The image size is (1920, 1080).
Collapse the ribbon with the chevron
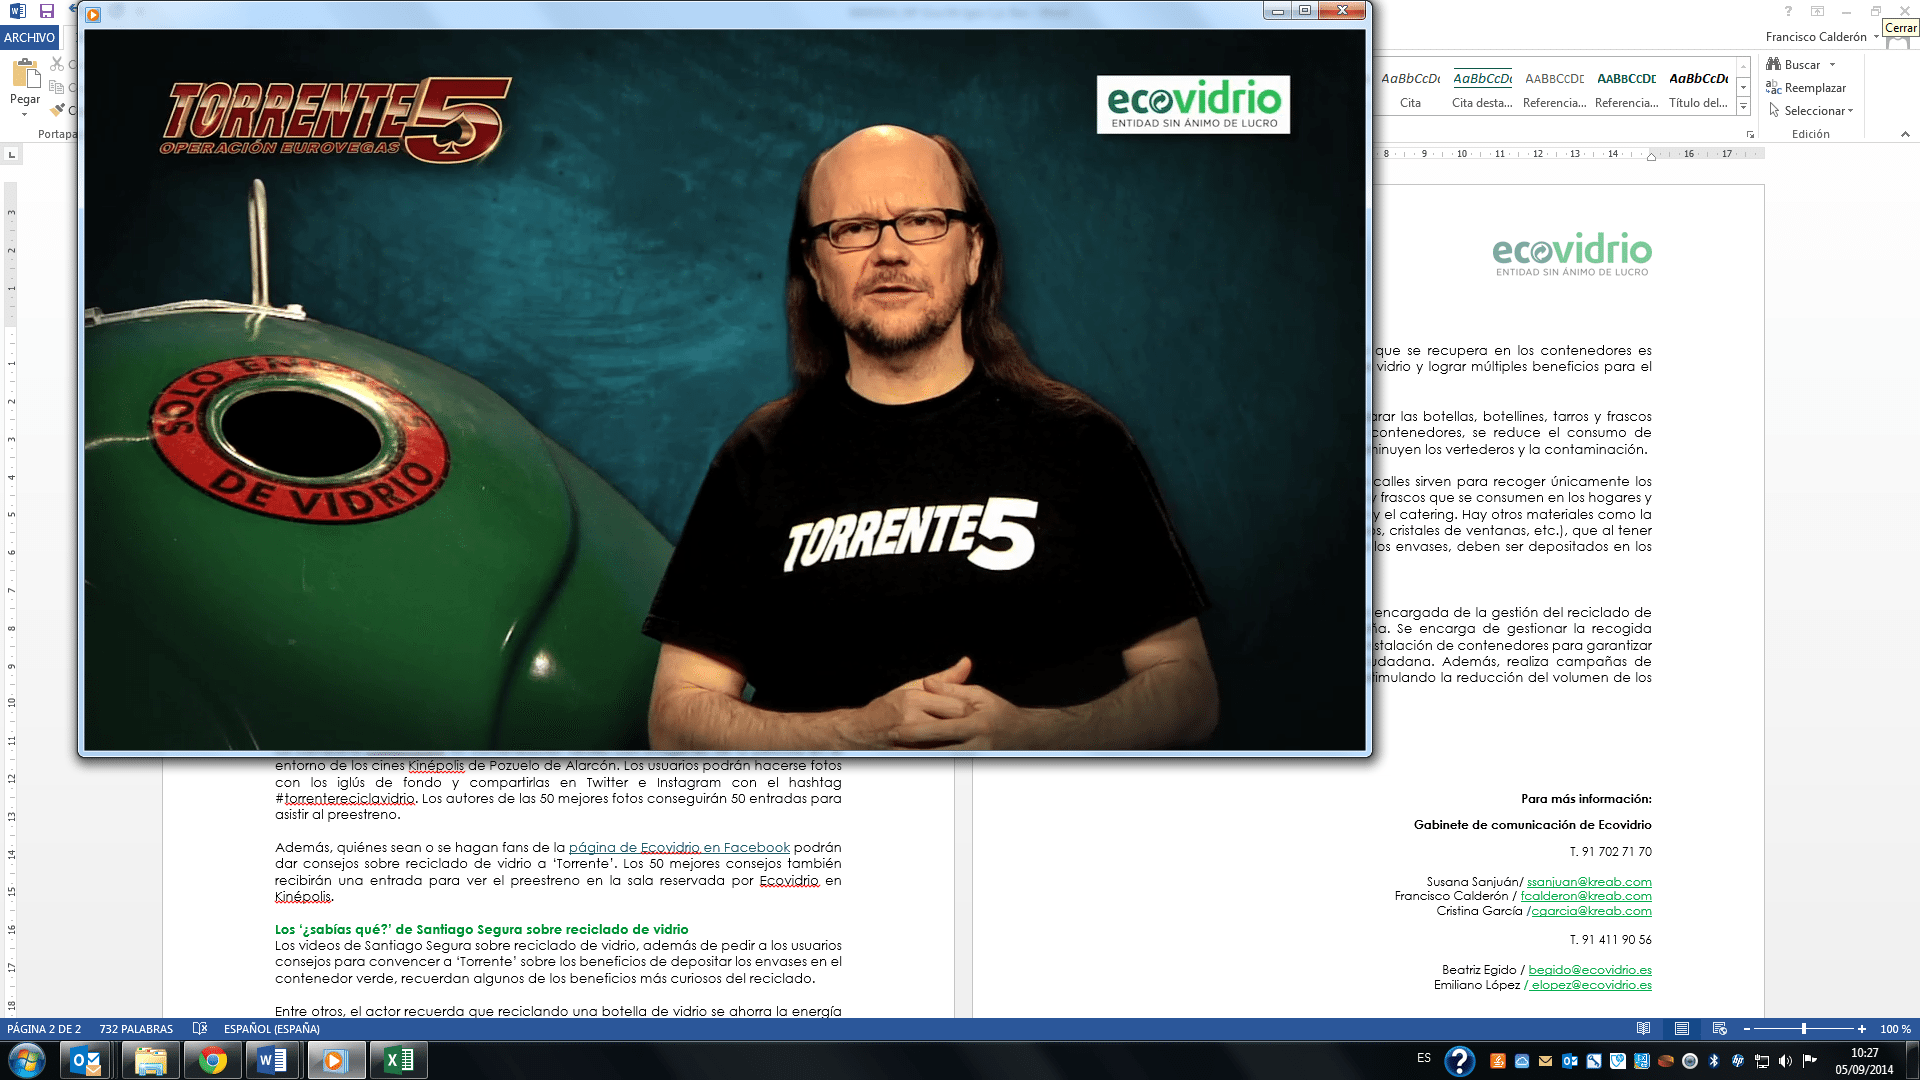(x=1904, y=134)
